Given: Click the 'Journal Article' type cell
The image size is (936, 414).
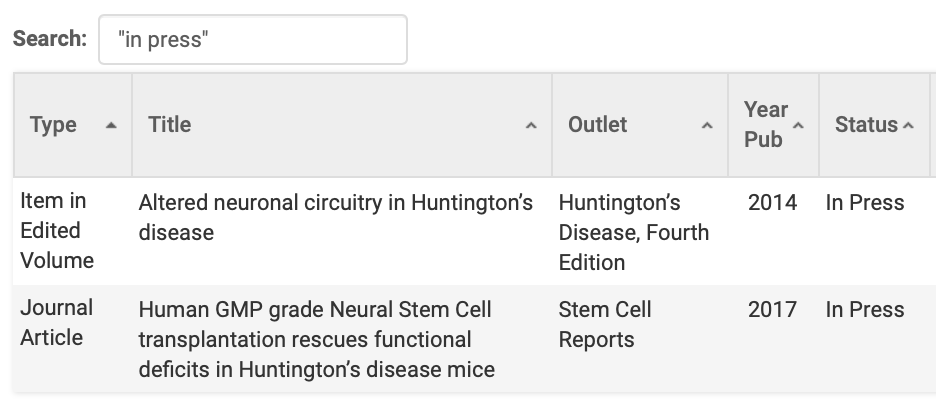Looking at the screenshot, I should click(x=56, y=323).
